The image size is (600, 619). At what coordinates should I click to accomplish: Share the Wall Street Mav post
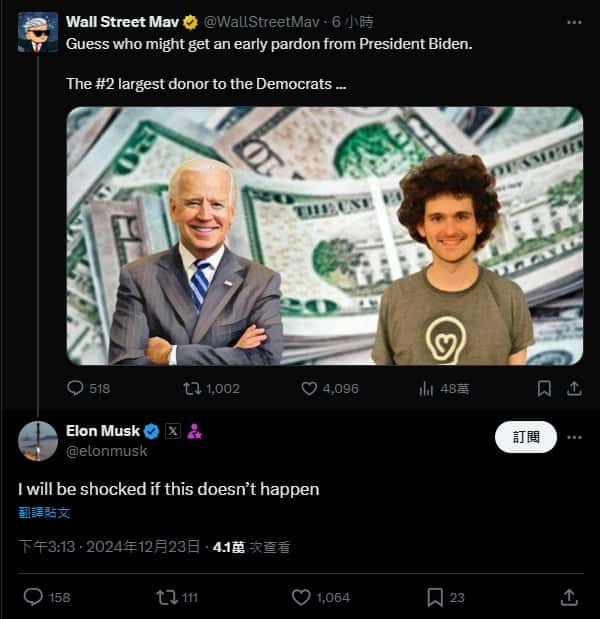(574, 388)
